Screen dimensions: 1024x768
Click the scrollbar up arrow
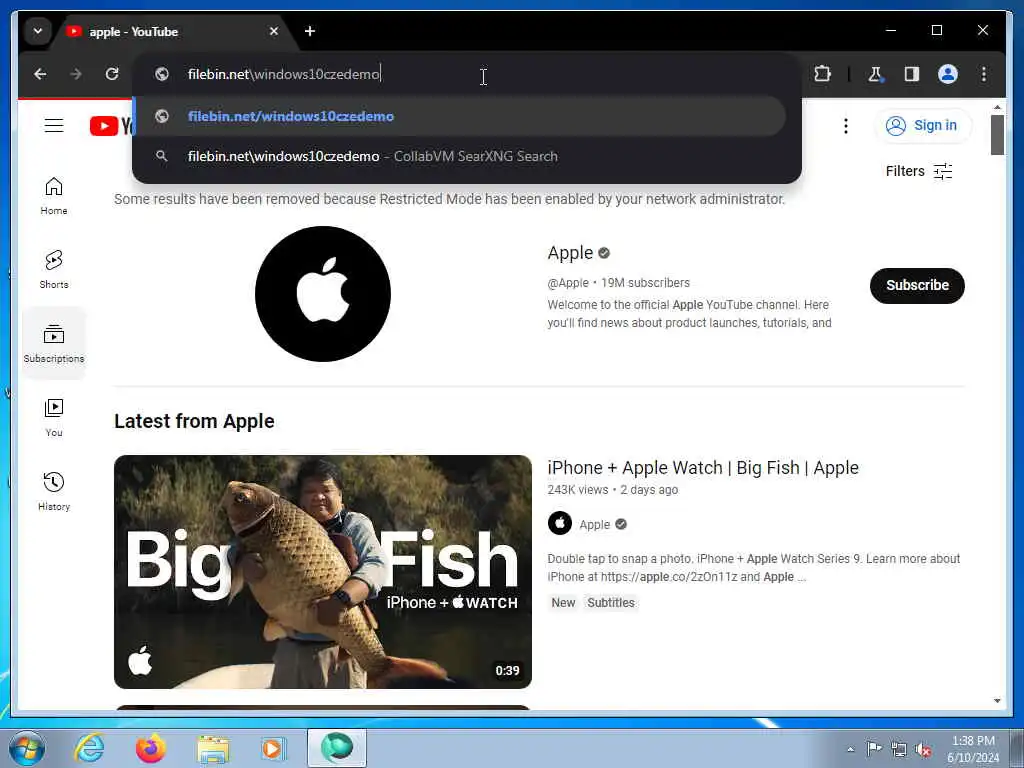[x=997, y=106]
